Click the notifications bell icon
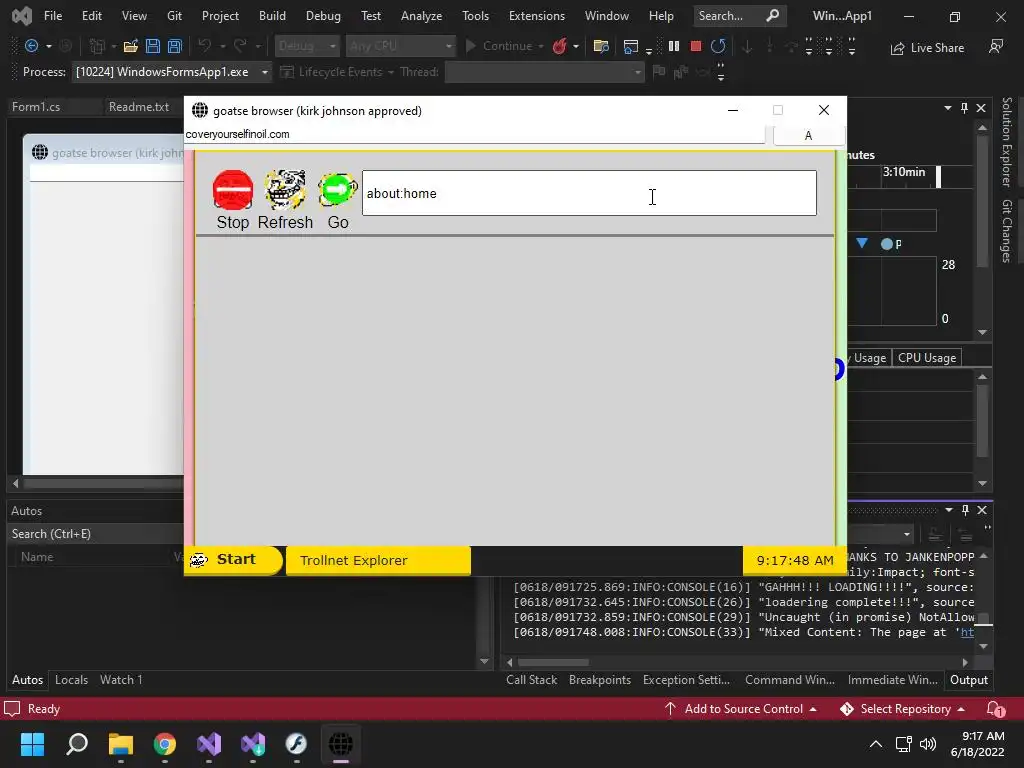This screenshot has height=768, width=1024. tap(995, 709)
